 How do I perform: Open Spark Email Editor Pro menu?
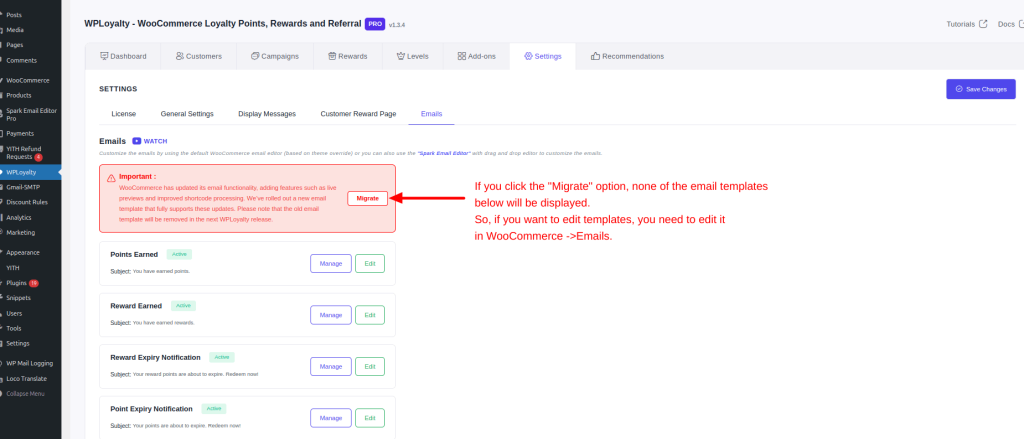pyautogui.click(x=31, y=114)
